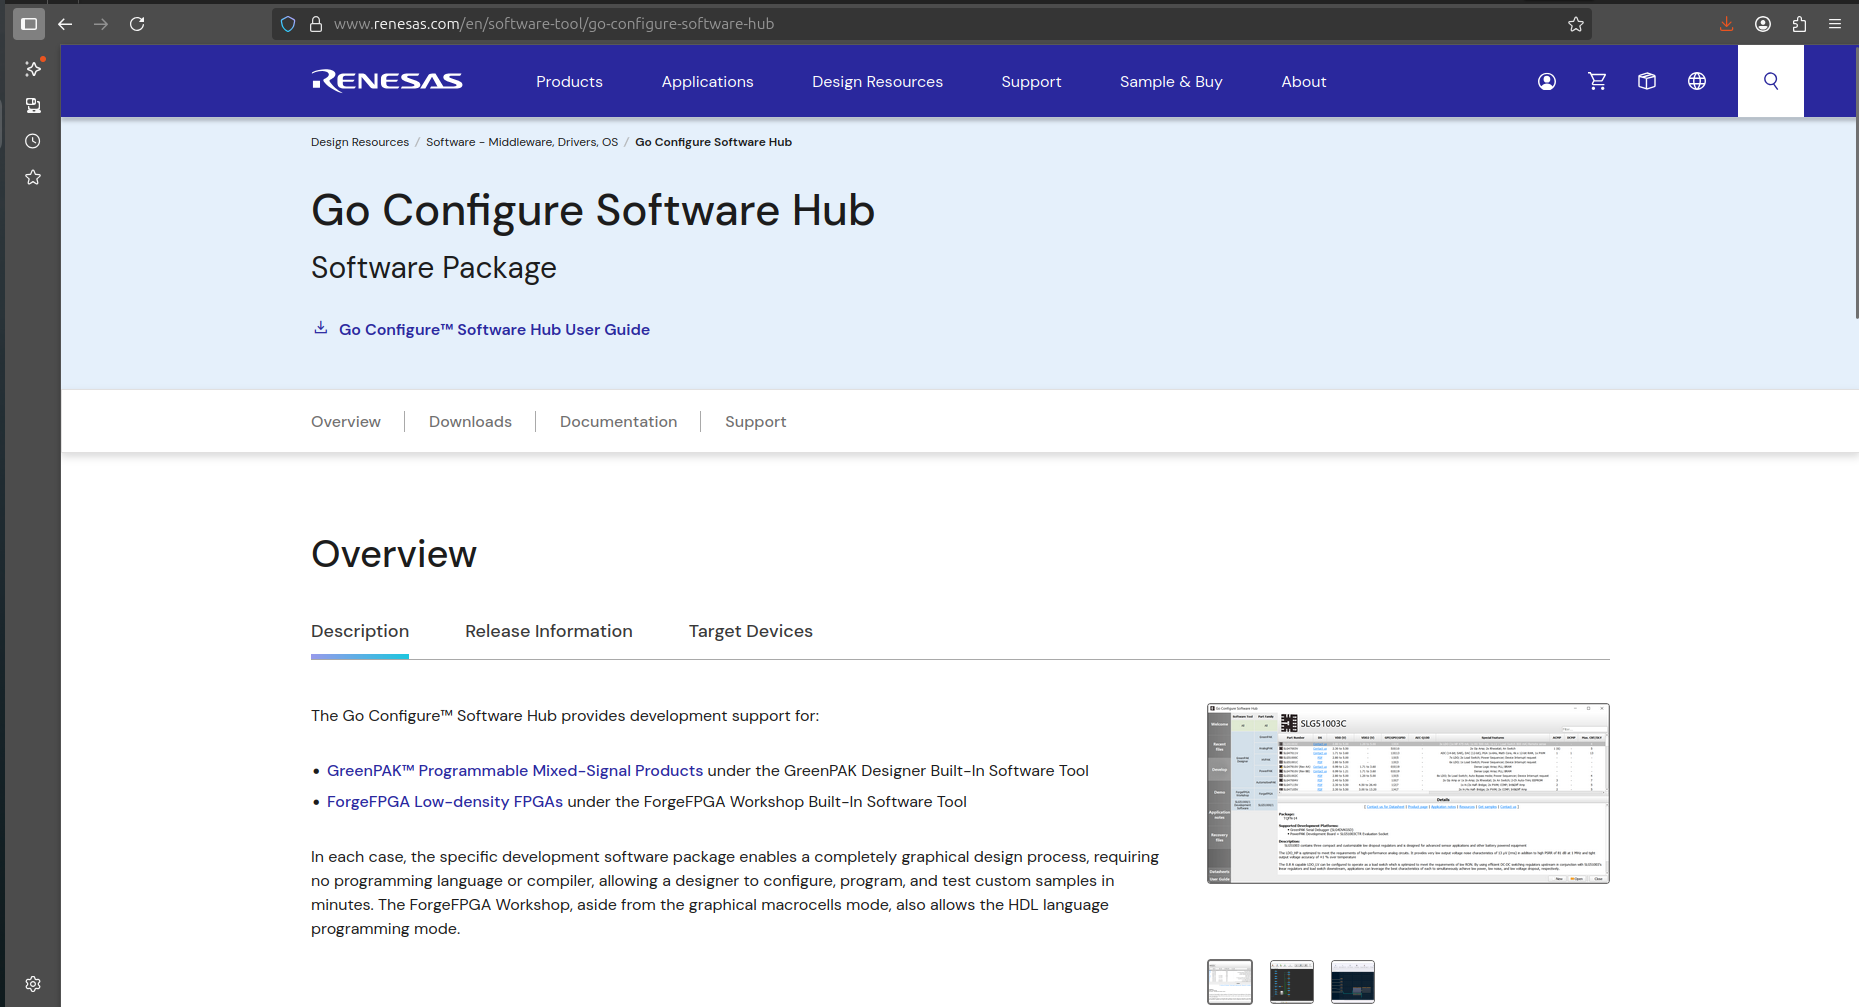Switch to Target Devices tab
1859x1007 pixels.
click(x=750, y=631)
